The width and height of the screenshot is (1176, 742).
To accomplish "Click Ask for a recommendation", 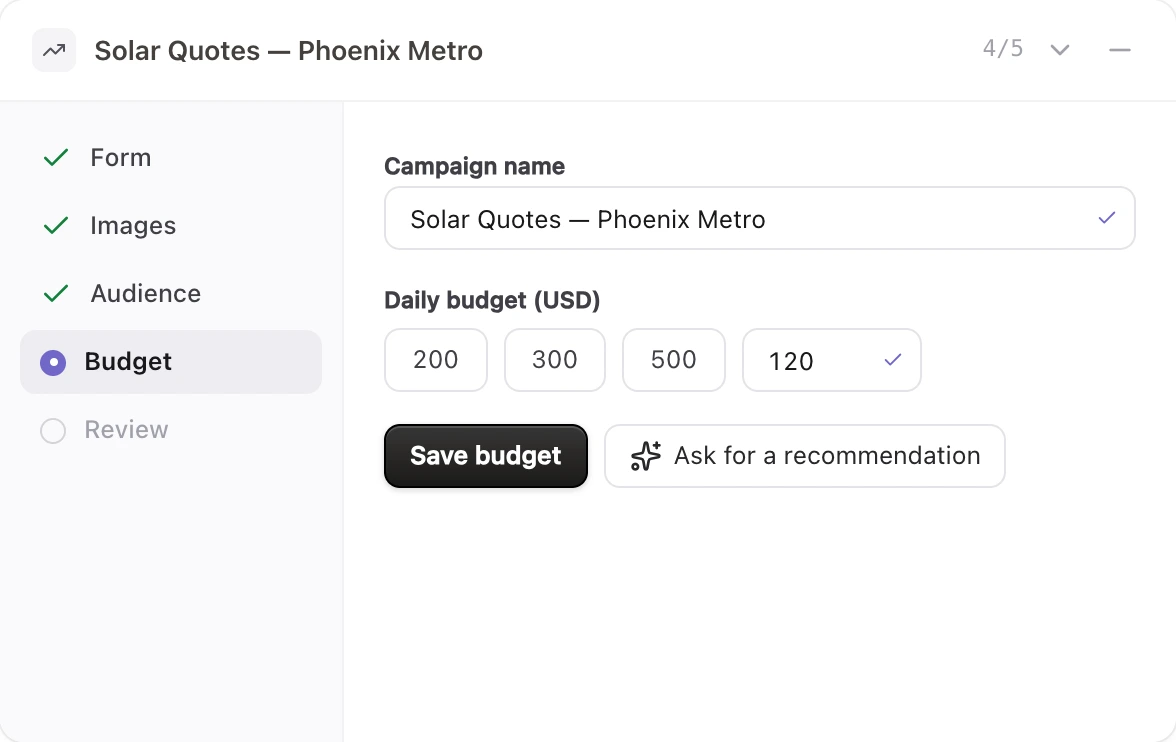I will tap(805, 456).
